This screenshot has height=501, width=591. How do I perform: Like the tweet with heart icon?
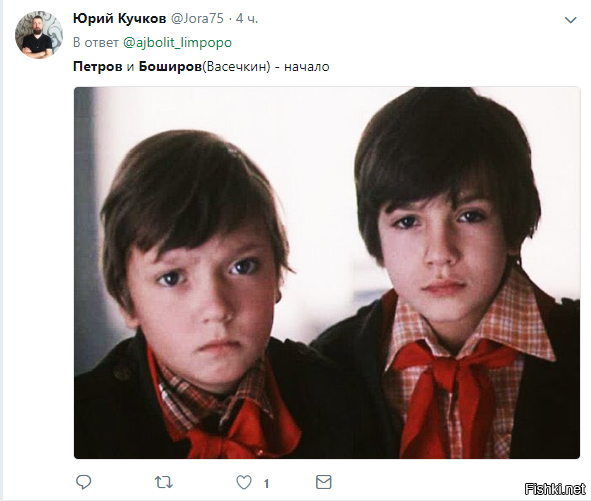point(244,482)
